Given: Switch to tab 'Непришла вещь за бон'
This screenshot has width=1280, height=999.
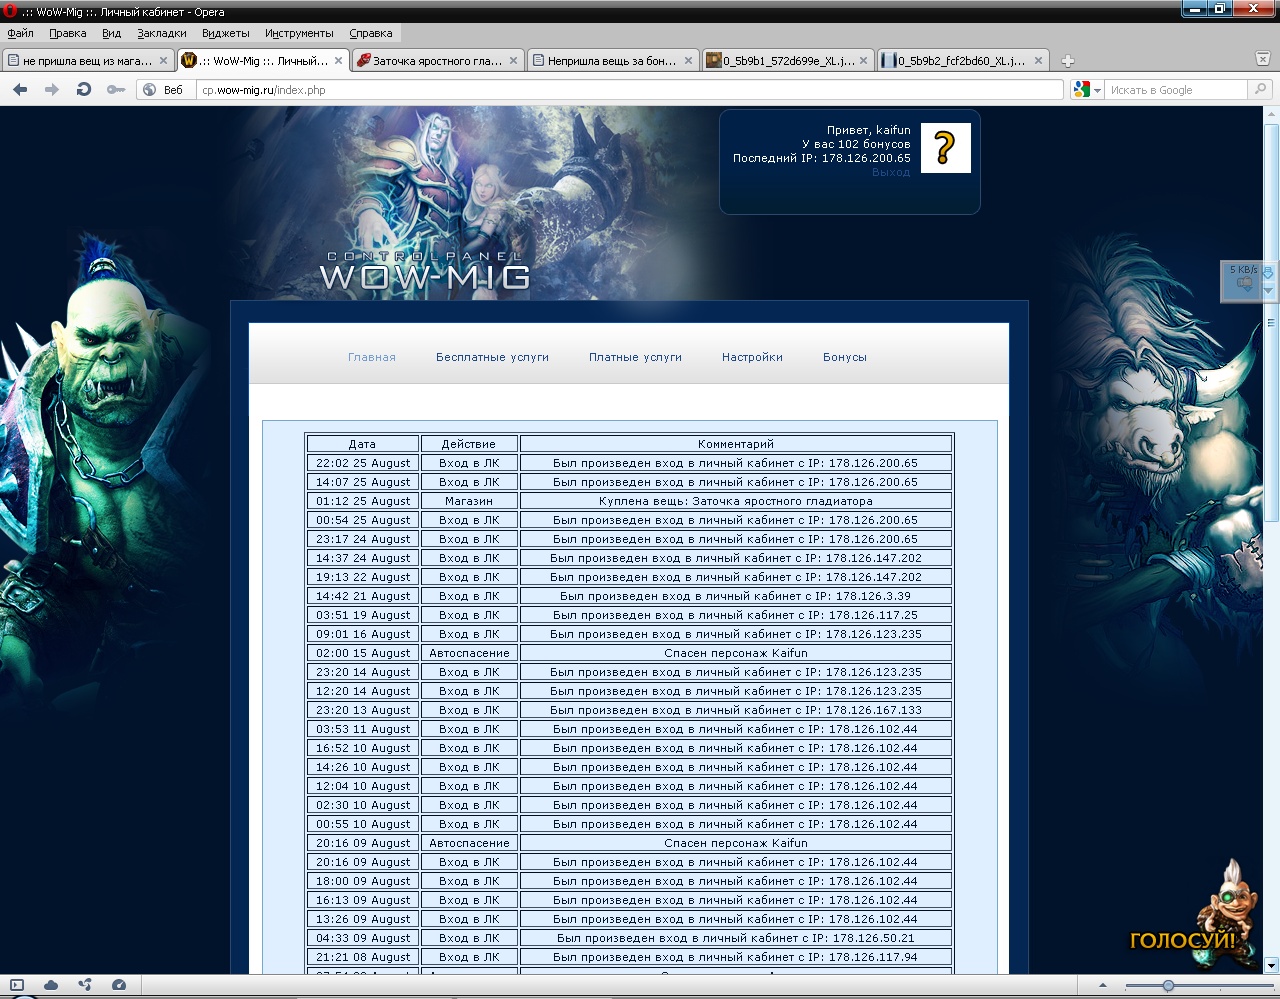Looking at the screenshot, I should click(612, 61).
